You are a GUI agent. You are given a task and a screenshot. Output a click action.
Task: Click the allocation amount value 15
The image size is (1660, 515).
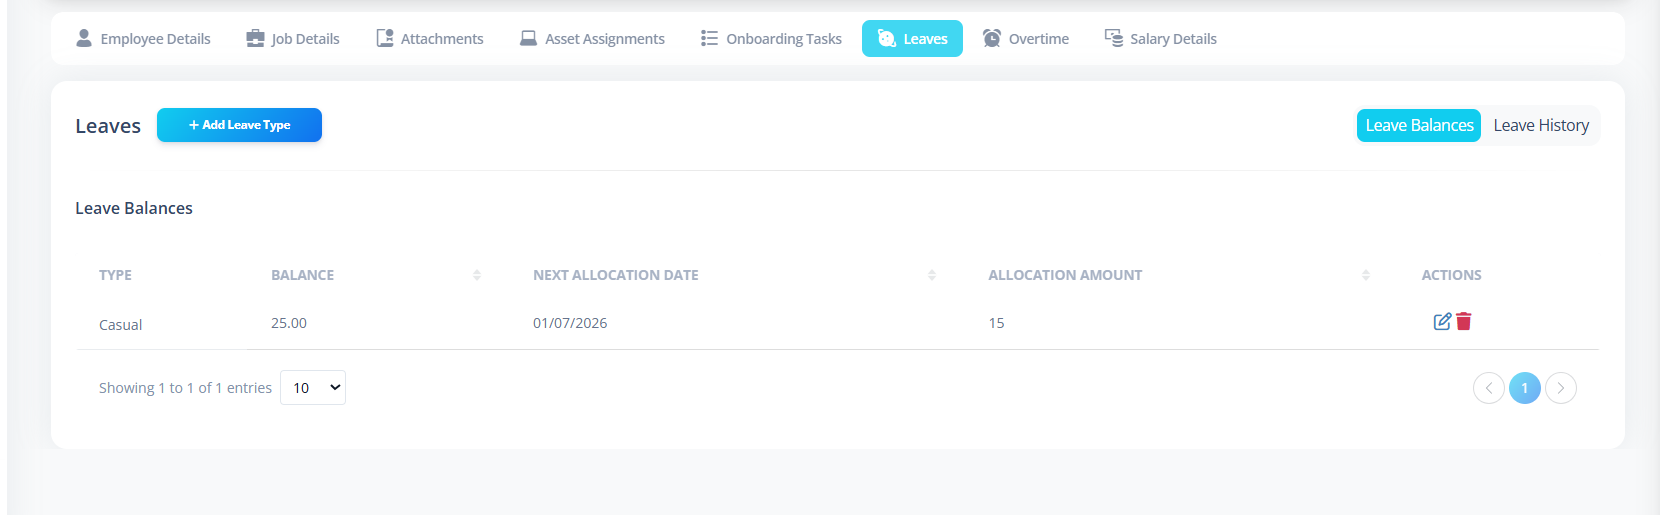pyautogui.click(x=996, y=323)
